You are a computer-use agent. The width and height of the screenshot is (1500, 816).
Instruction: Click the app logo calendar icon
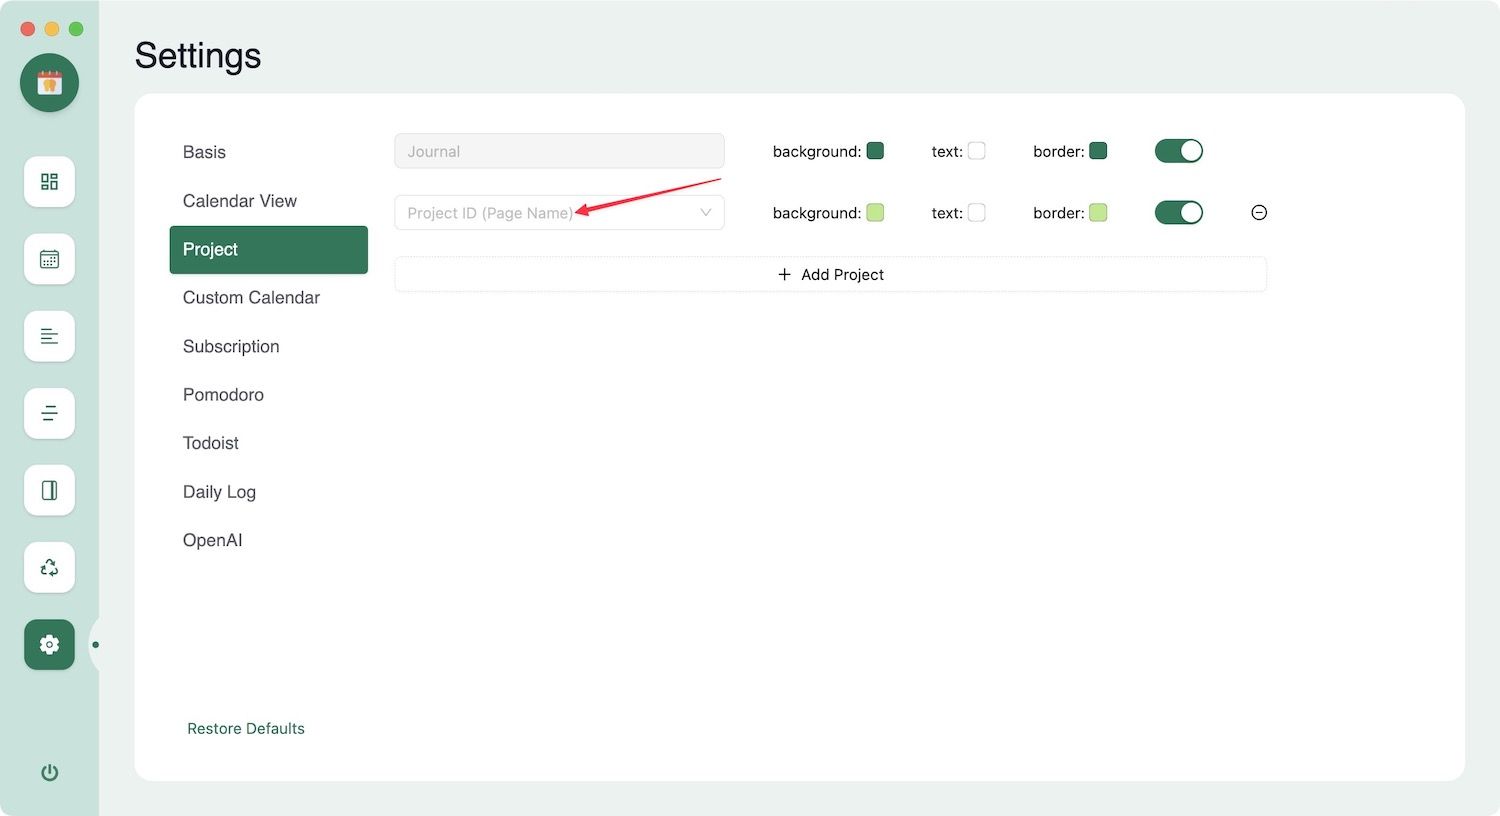(49, 83)
